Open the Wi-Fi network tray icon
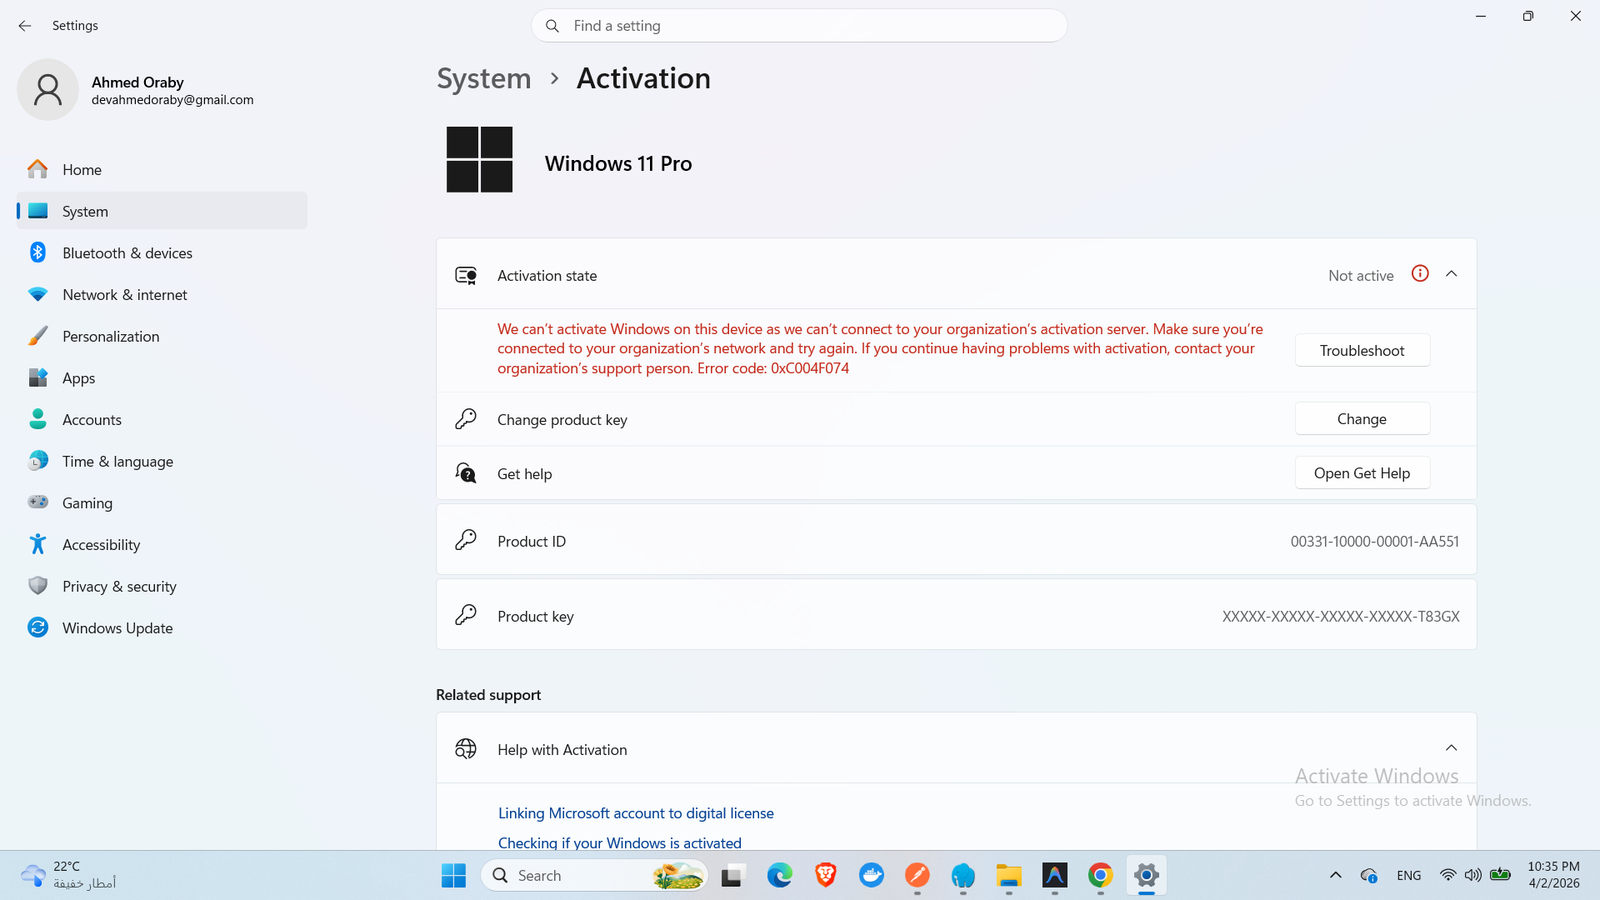 pyautogui.click(x=1447, y=875)
